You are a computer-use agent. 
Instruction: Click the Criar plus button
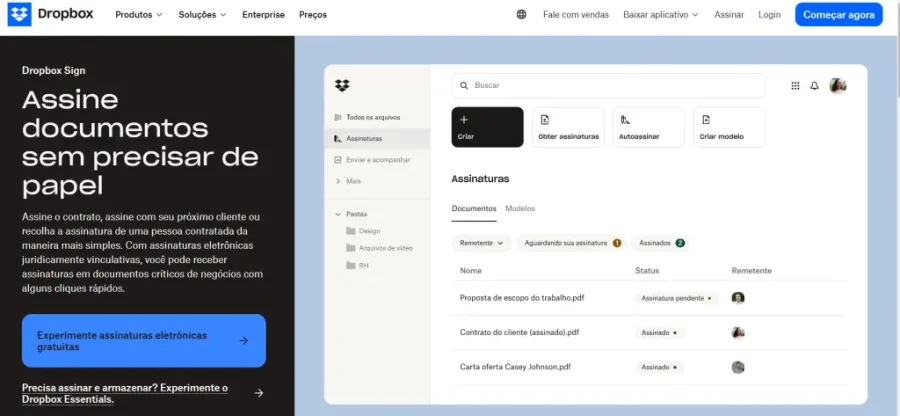pyautogui.click(x=487, y=127)
